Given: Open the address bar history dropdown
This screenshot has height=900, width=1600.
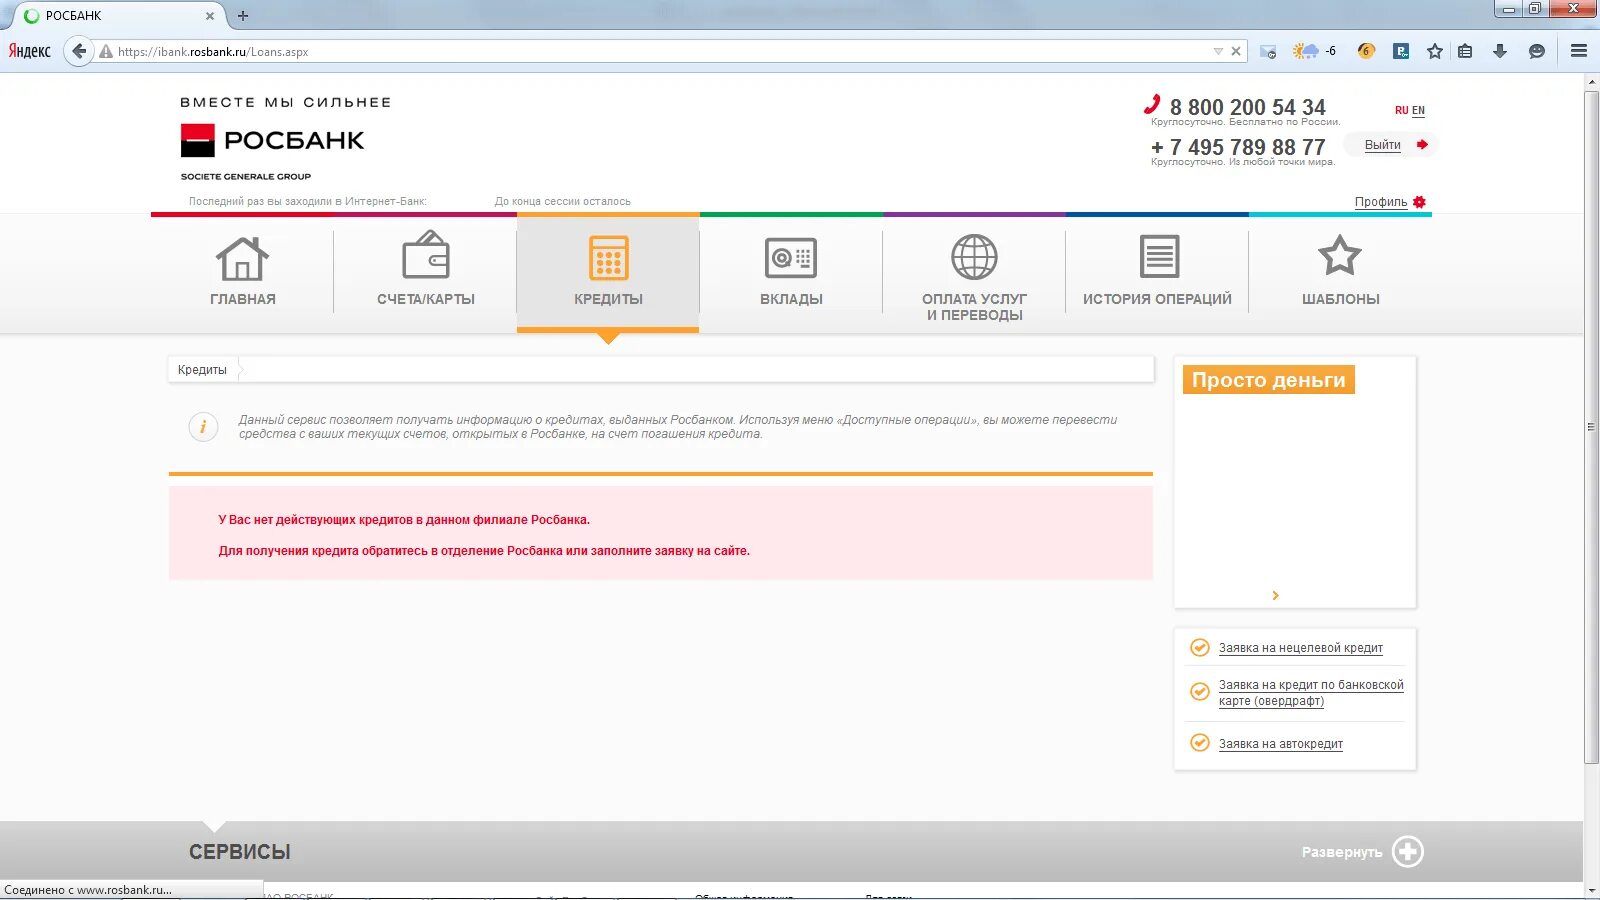Looking at the screenshot, I should click(1218, 51).
